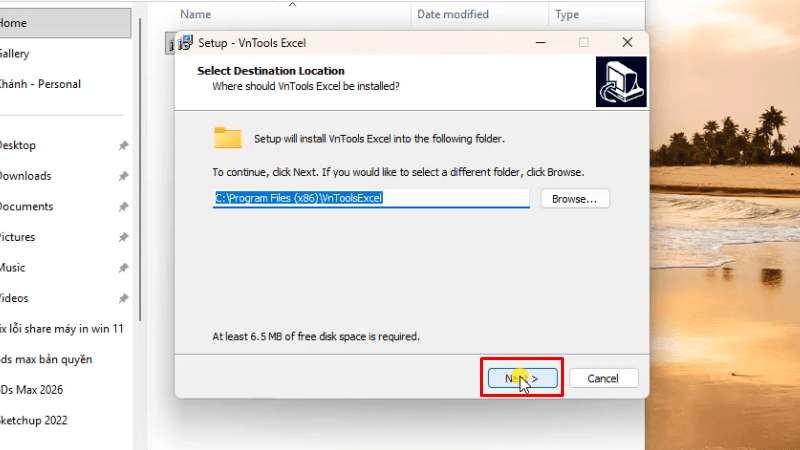Click the navigation pane scrollbar
This screenshot has width=800, height=450.
[x=140, y=168]
